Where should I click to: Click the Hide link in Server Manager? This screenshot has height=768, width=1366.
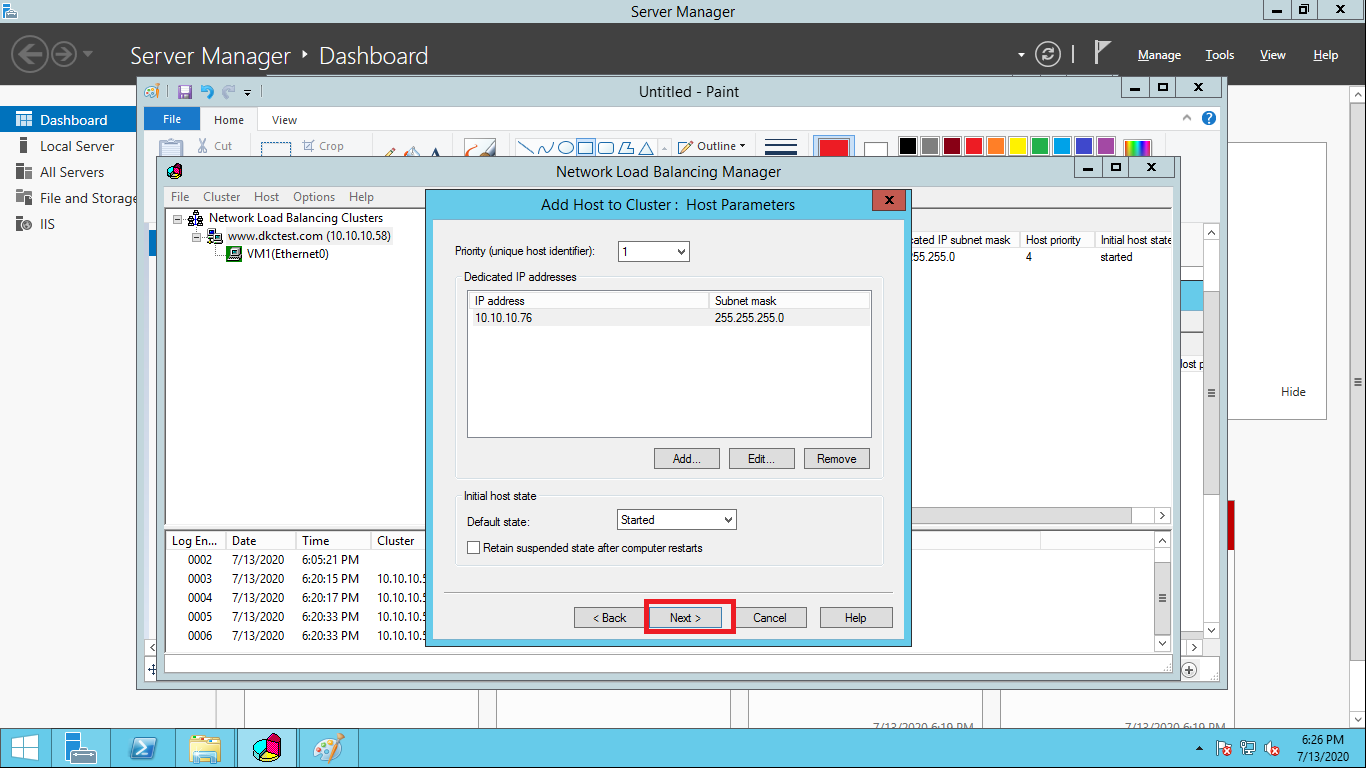pyautogui.click(x=1293, y=392)
